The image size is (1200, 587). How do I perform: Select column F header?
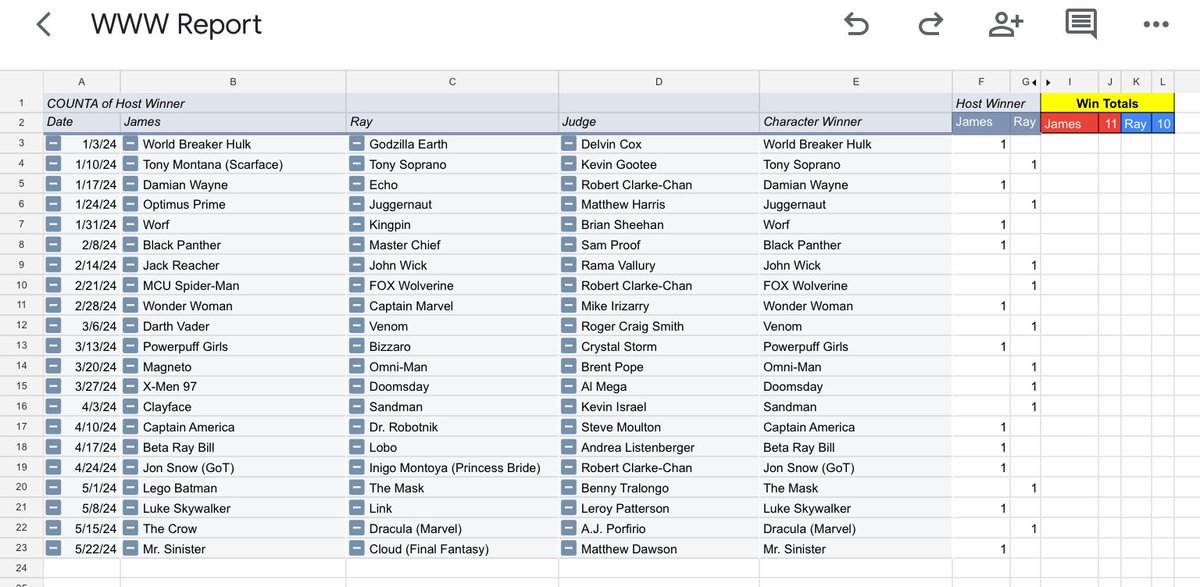pyautogui.click(x=981, y=82)
